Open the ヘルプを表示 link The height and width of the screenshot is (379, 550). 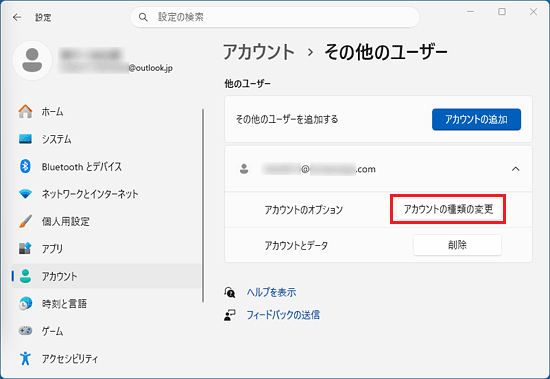point(271,292)
